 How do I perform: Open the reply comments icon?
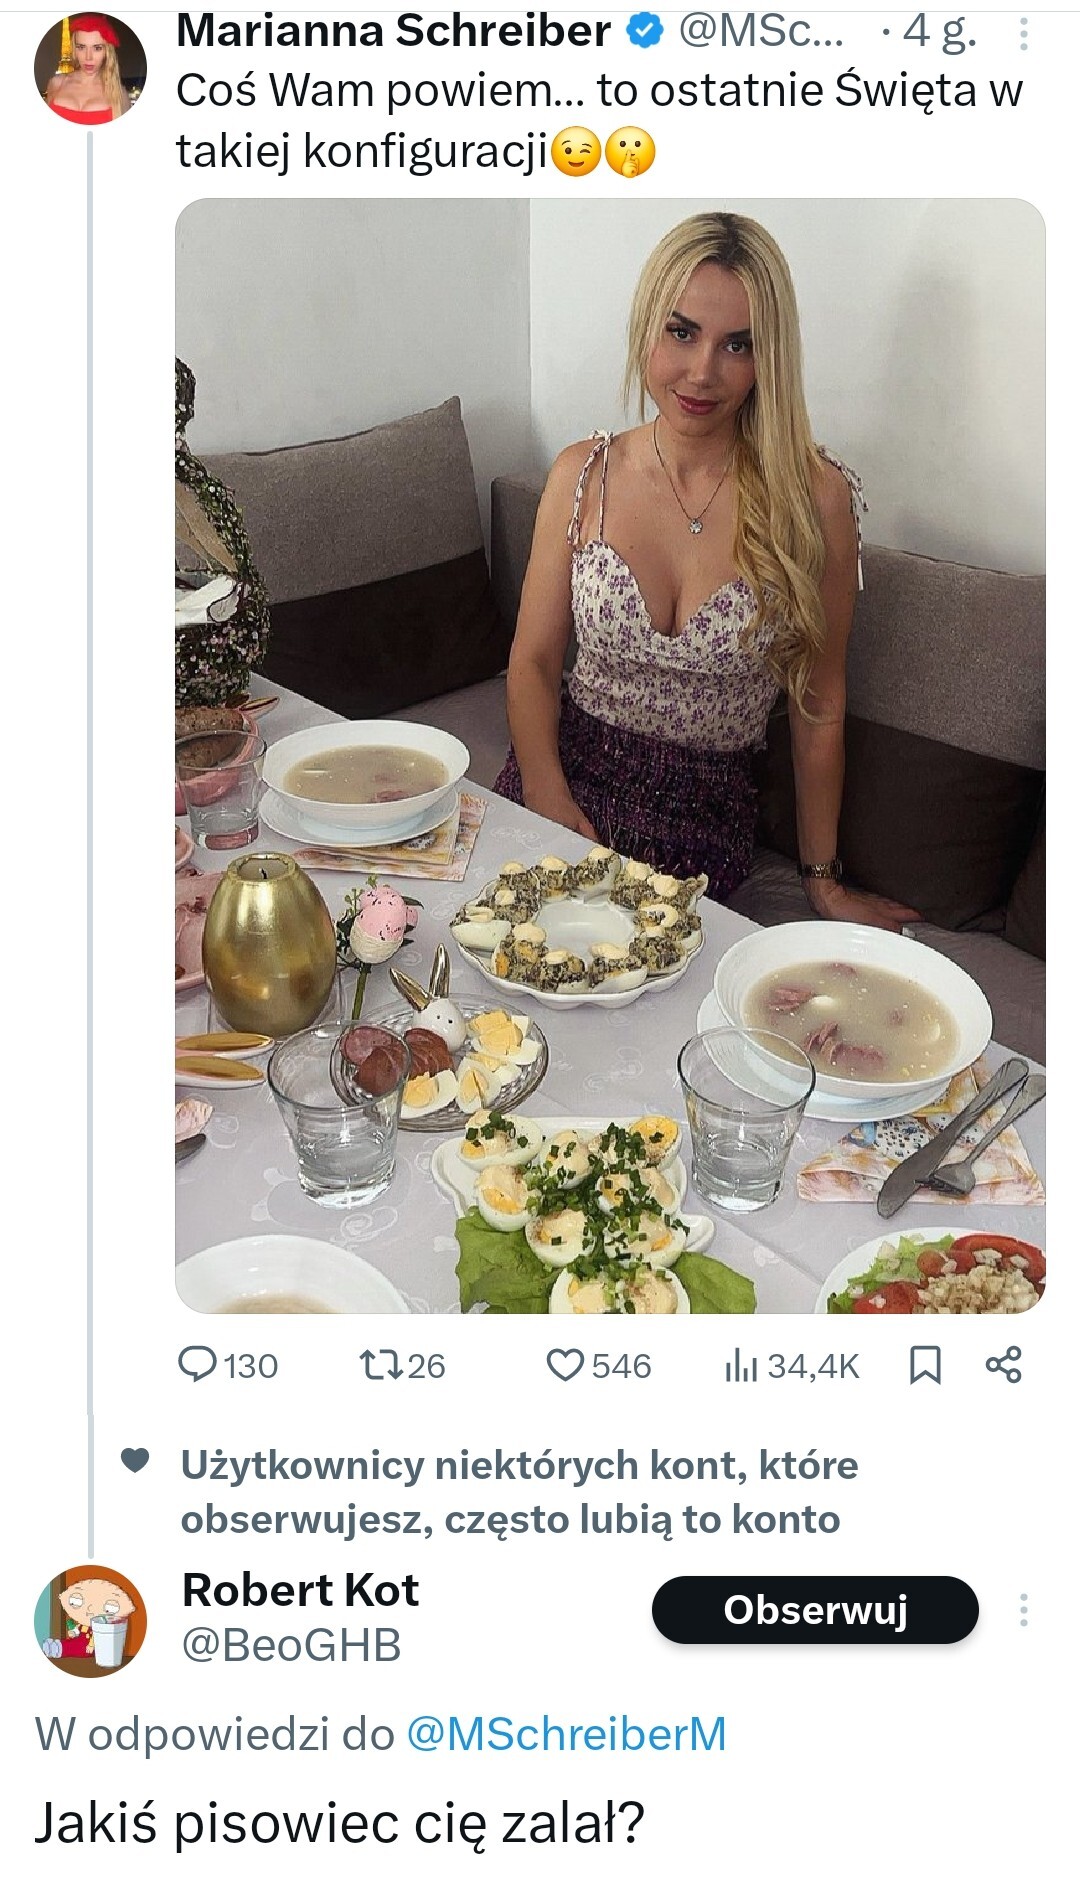[197, 1365]
